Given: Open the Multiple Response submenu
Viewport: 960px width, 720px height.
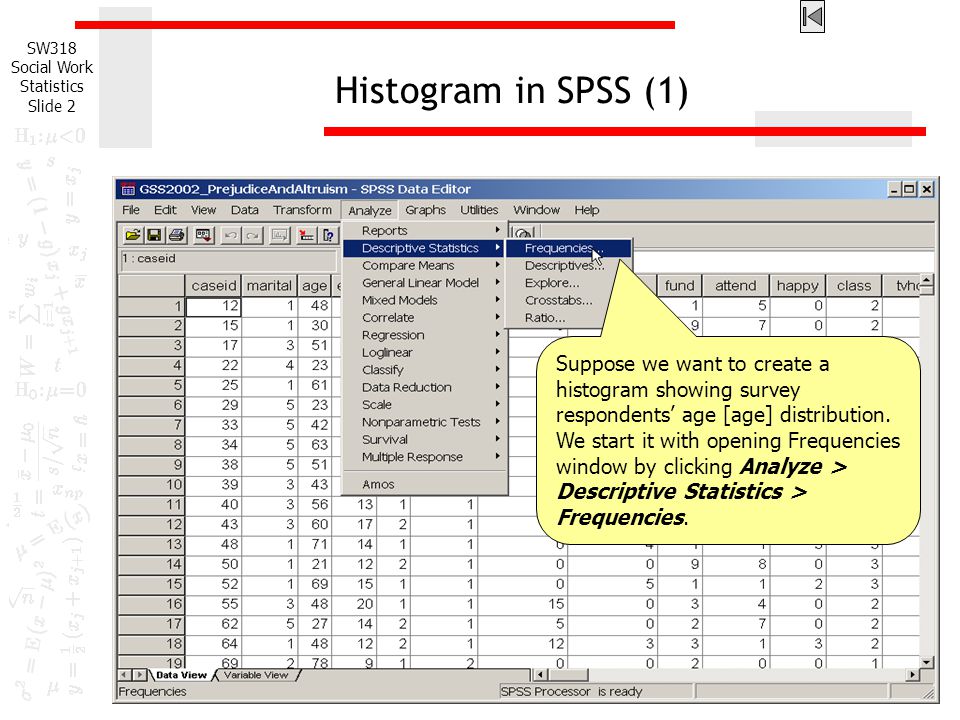Looking at the screenshot, I should 425,457.
